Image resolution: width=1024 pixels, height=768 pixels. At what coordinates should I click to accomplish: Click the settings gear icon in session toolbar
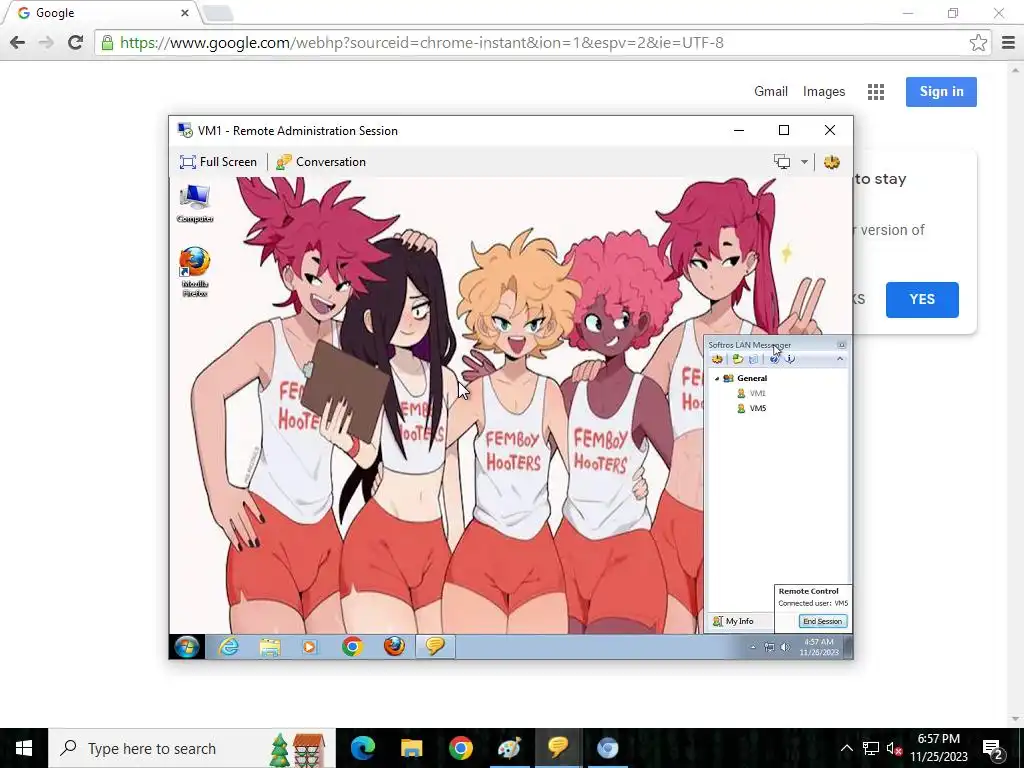831,162
